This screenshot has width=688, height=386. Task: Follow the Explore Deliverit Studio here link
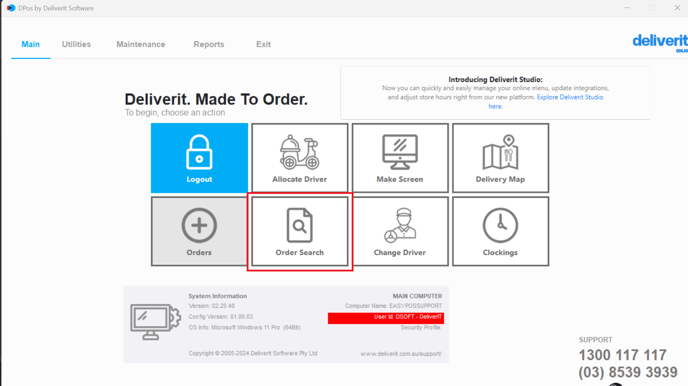(x=570, y=97)
